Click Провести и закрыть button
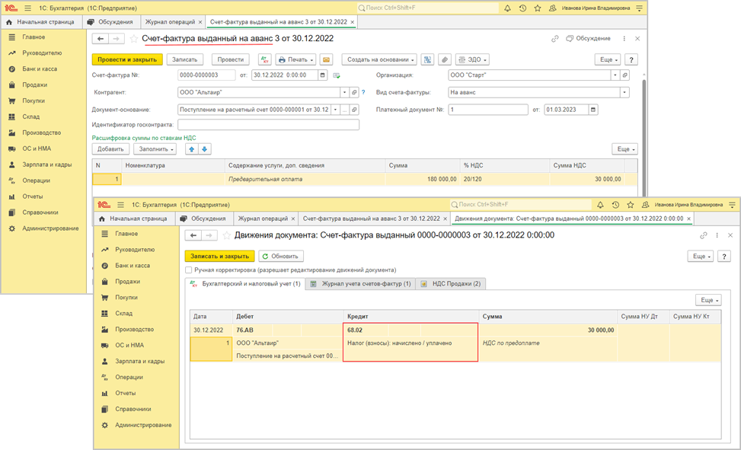Image resolution: width=741 pixels, height=450 pixels. tap(127, 60)
